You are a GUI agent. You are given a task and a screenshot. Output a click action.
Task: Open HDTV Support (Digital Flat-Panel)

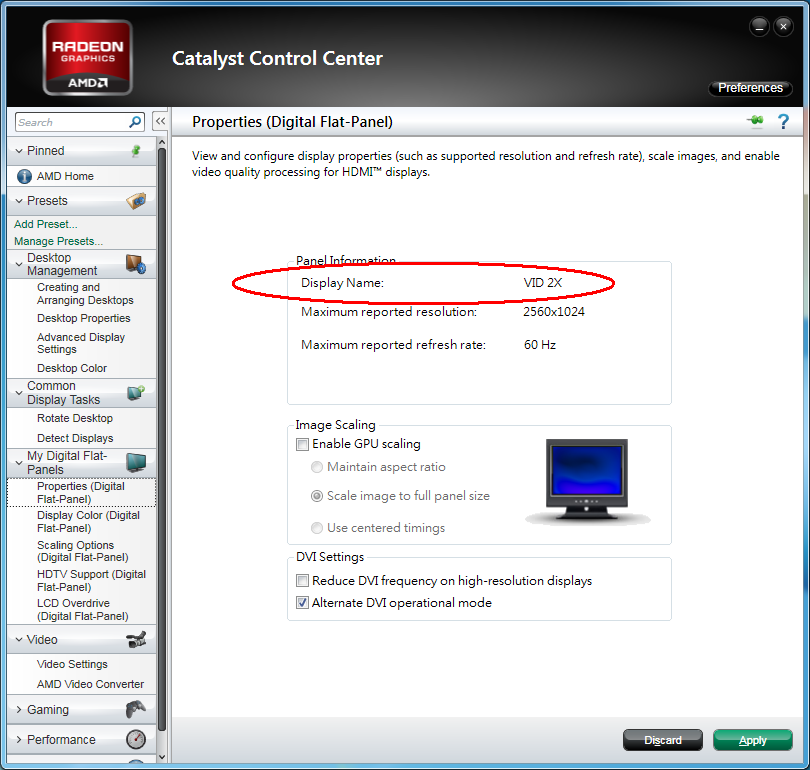91,580
